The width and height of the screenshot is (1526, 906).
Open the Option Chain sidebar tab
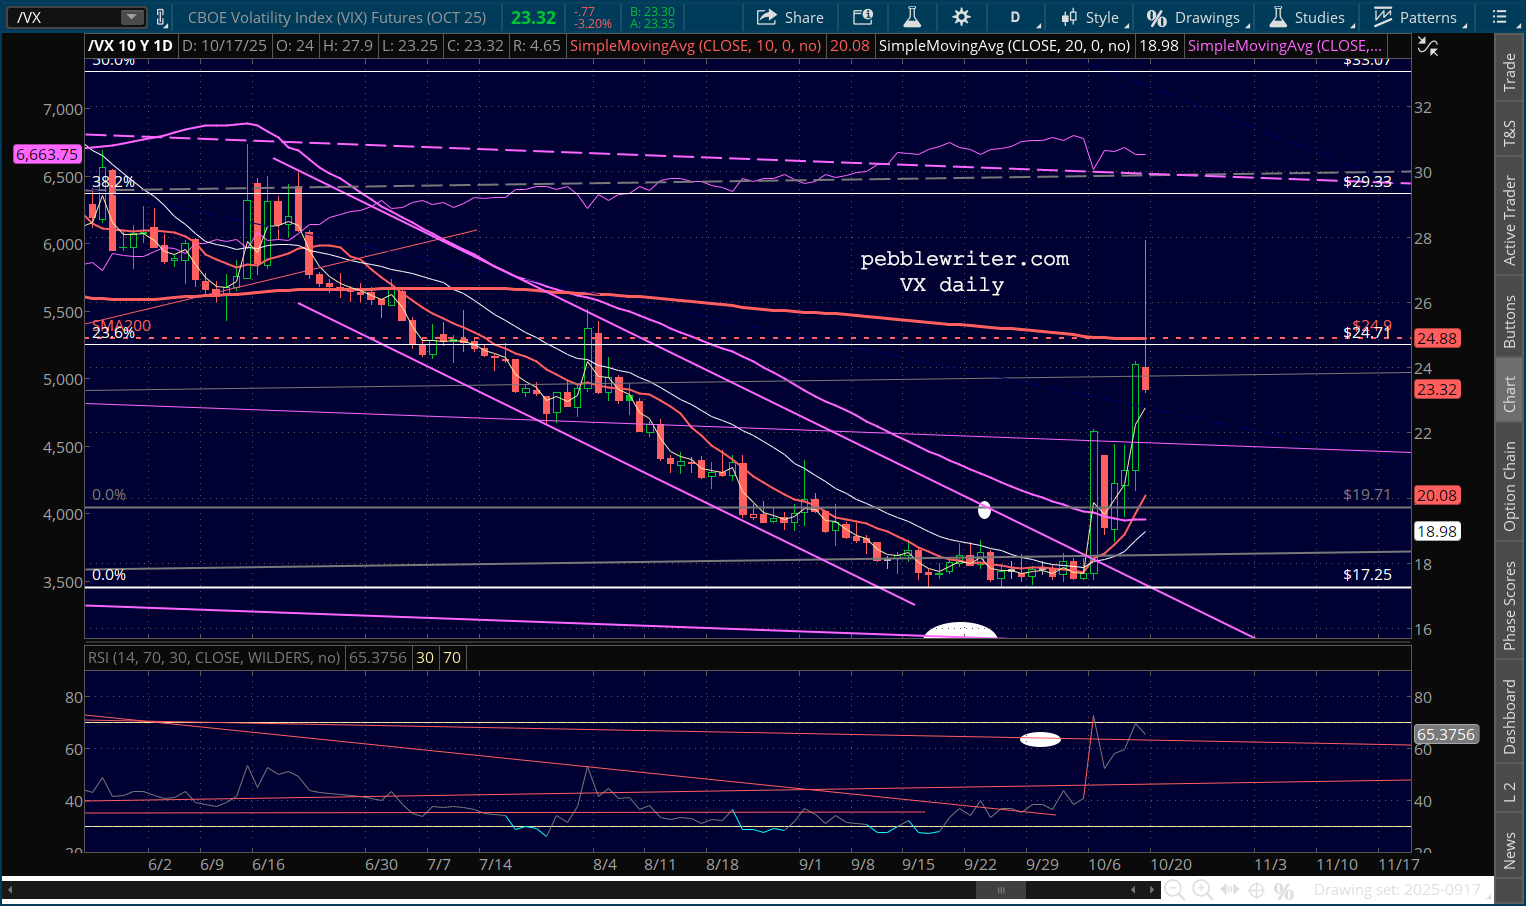[1510, 486]
